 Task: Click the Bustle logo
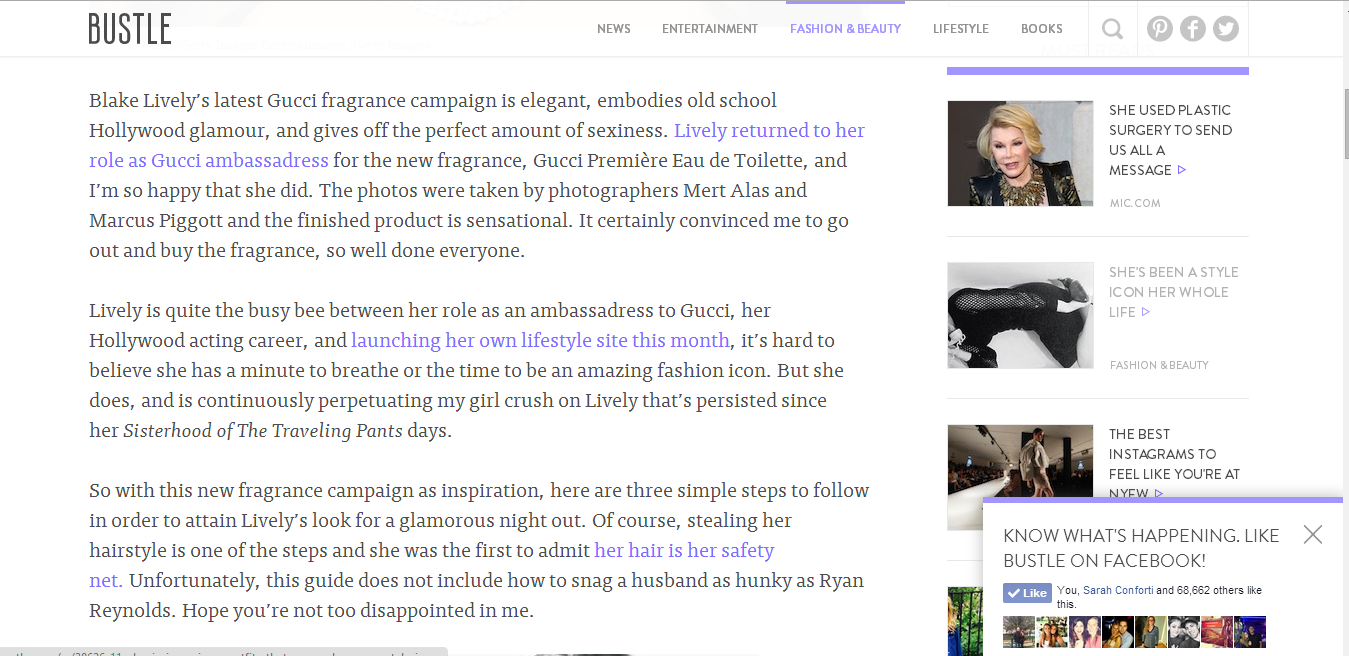click(130, 29)
